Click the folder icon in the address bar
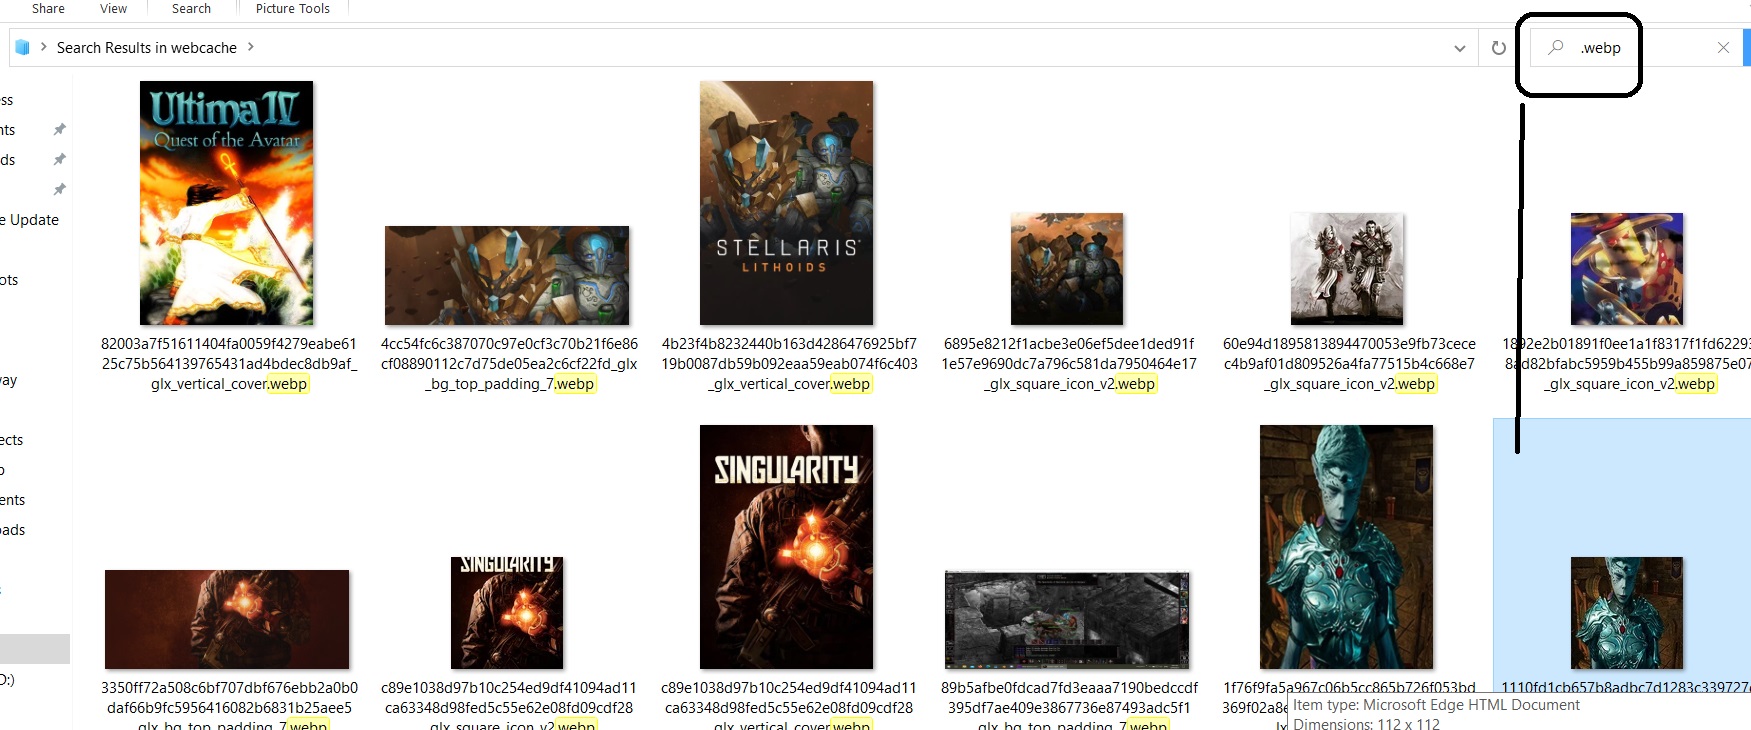Screen dimensions: 1751x730 (x=22, y=47)
